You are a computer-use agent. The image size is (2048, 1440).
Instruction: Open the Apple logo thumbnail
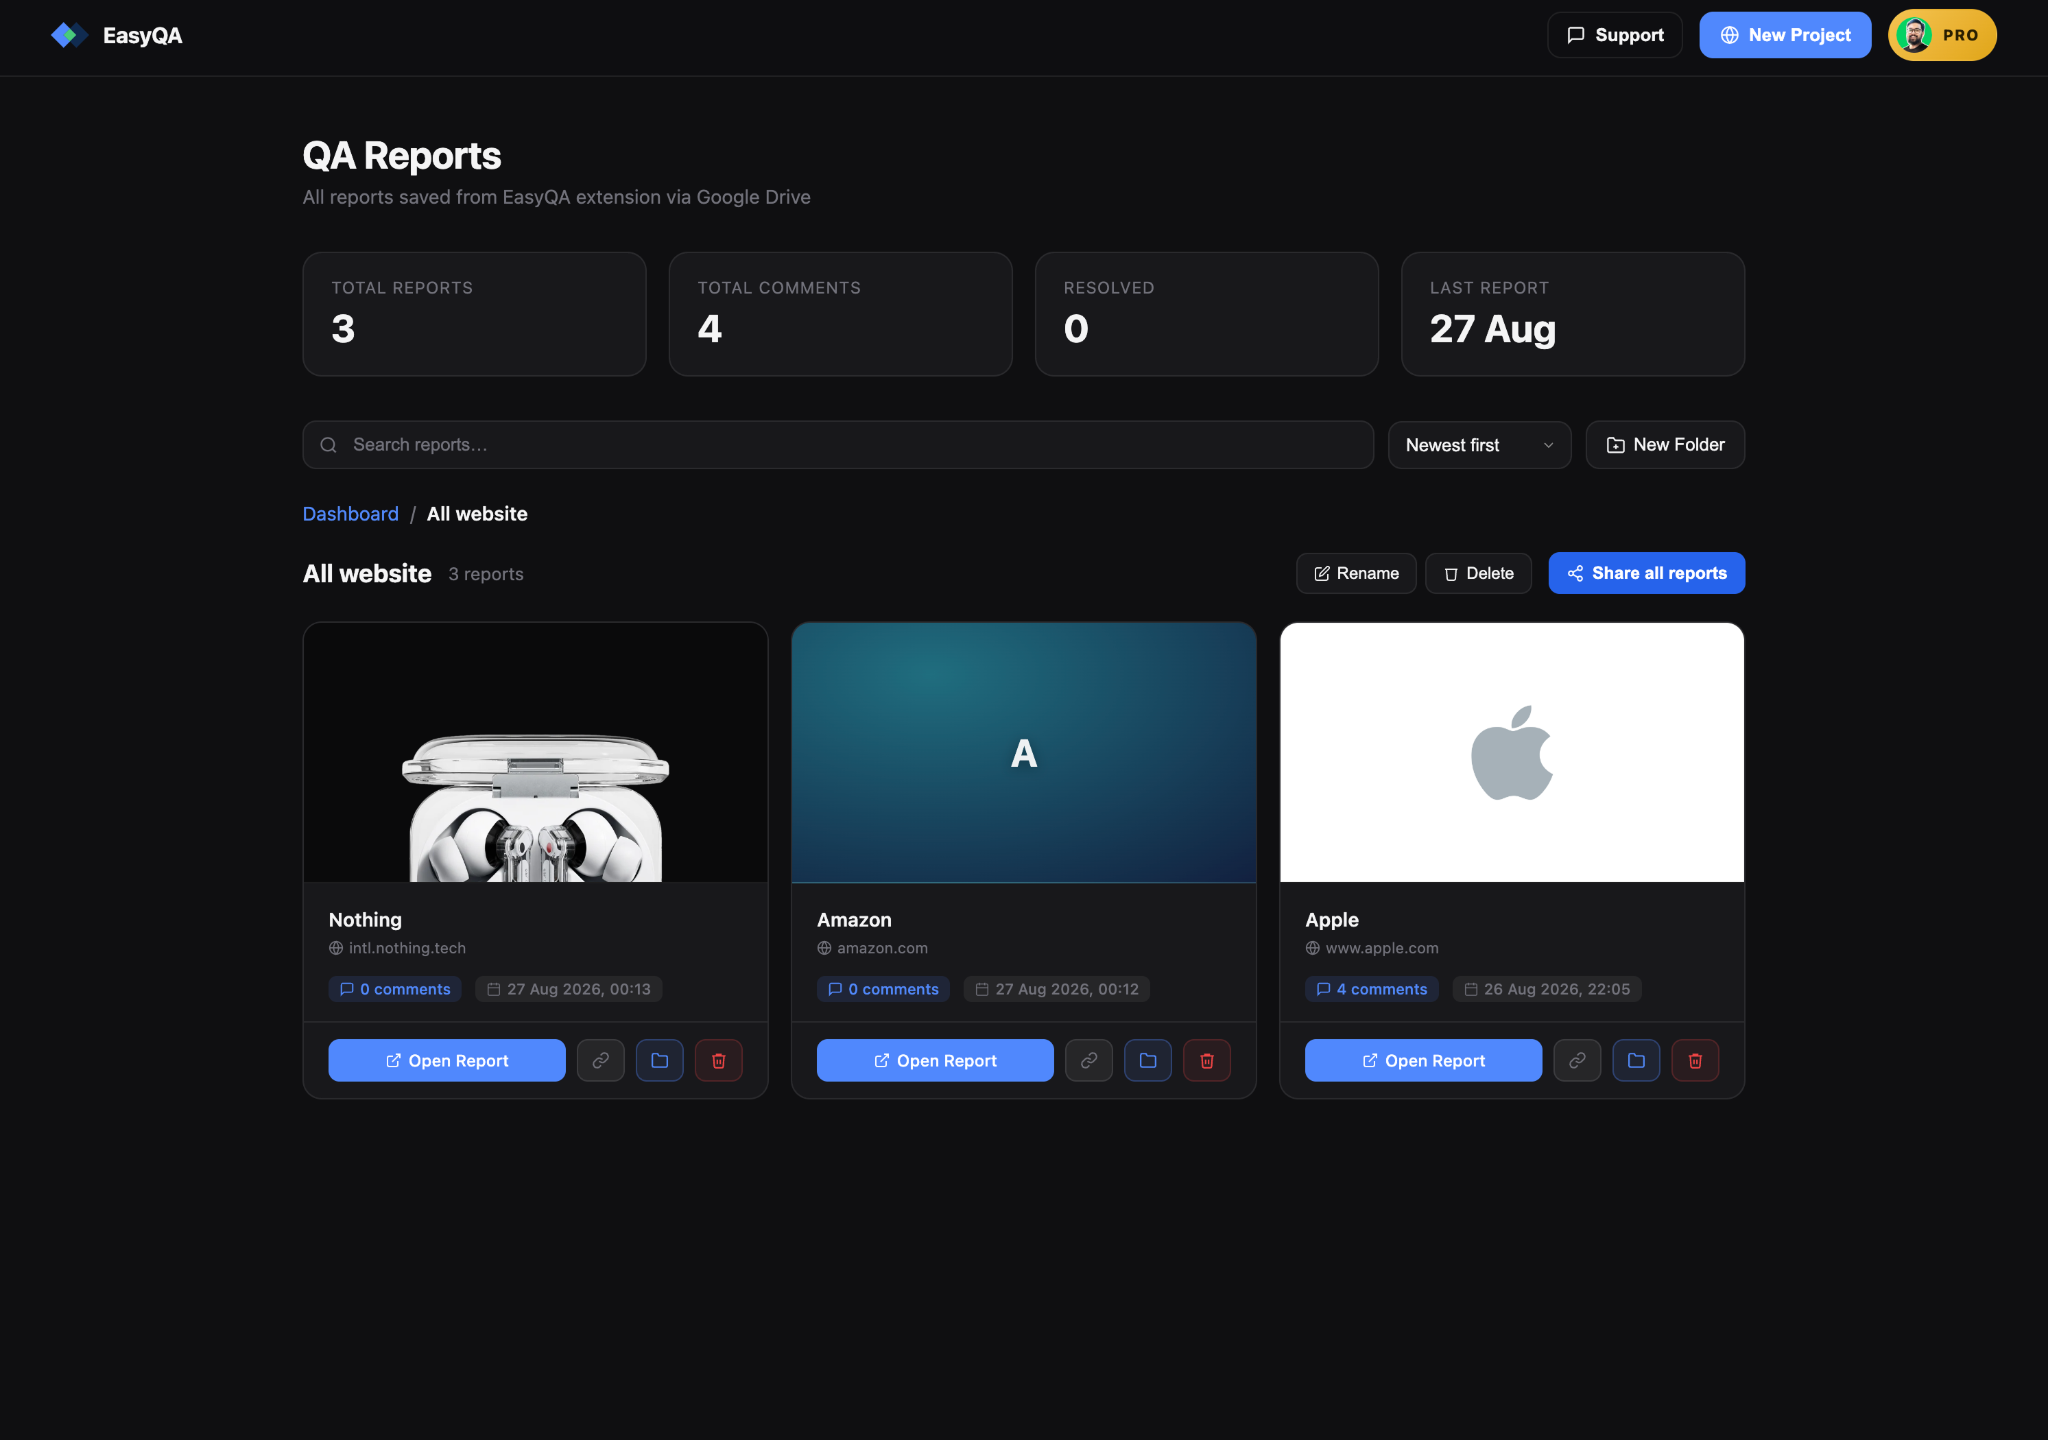(x=1512, y=752)
